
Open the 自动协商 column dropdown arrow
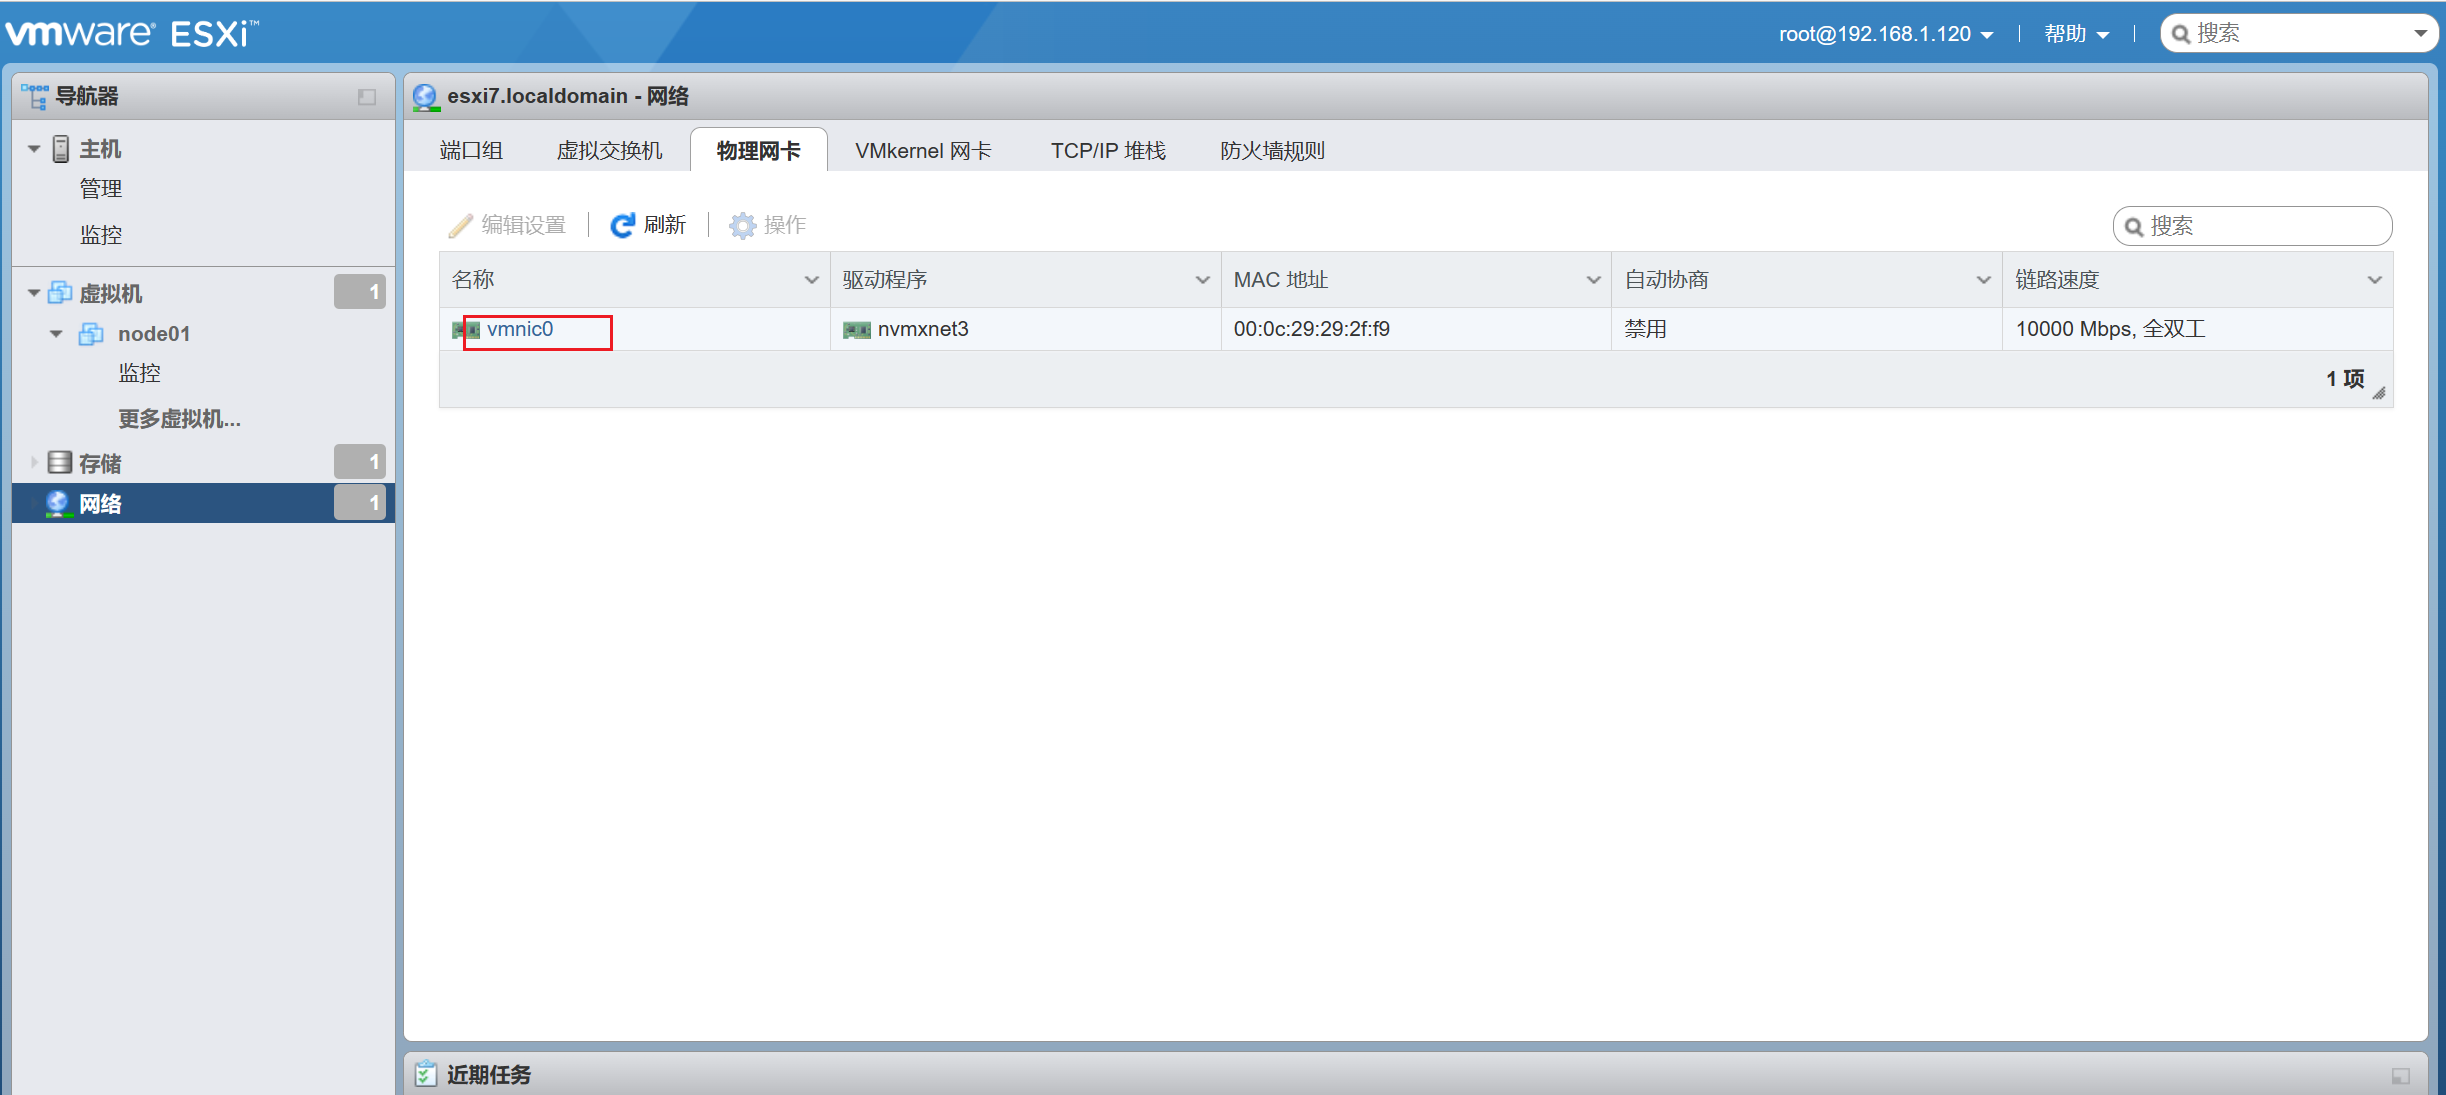point(1984,280)
